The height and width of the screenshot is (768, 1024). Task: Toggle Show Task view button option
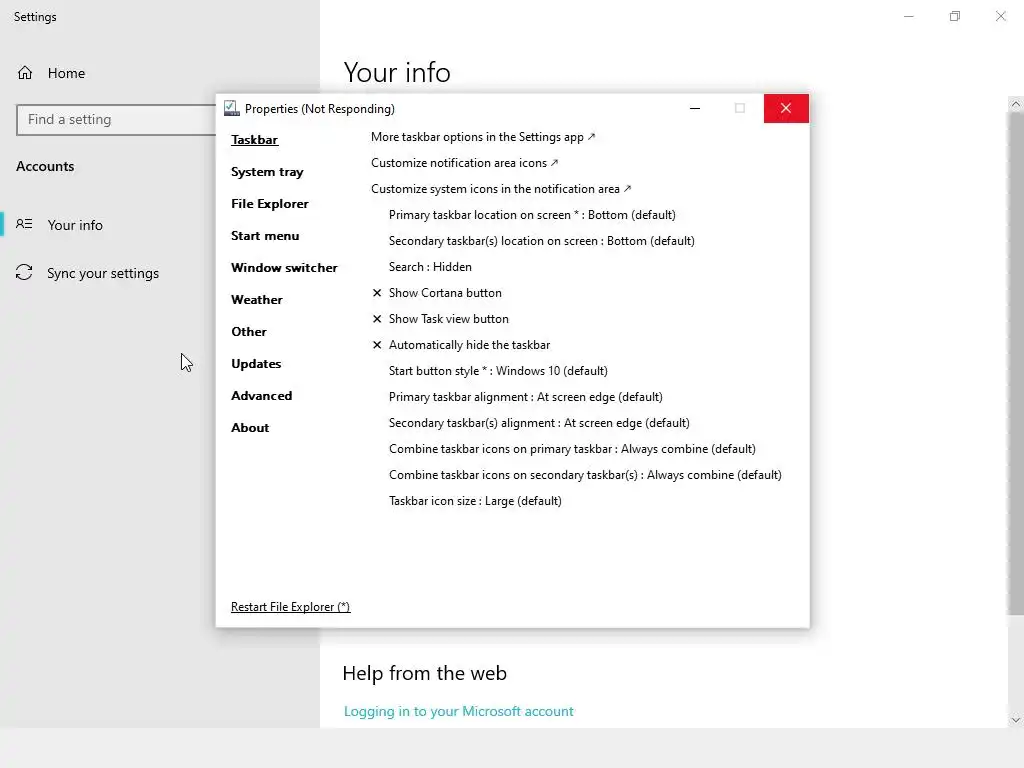tap(440, 319)
